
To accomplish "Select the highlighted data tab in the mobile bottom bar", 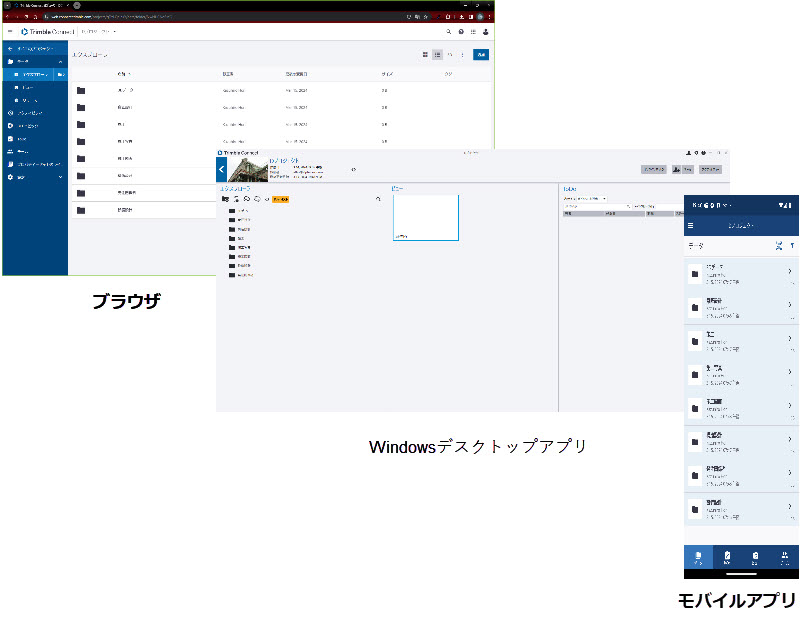I will pos(698,557).
